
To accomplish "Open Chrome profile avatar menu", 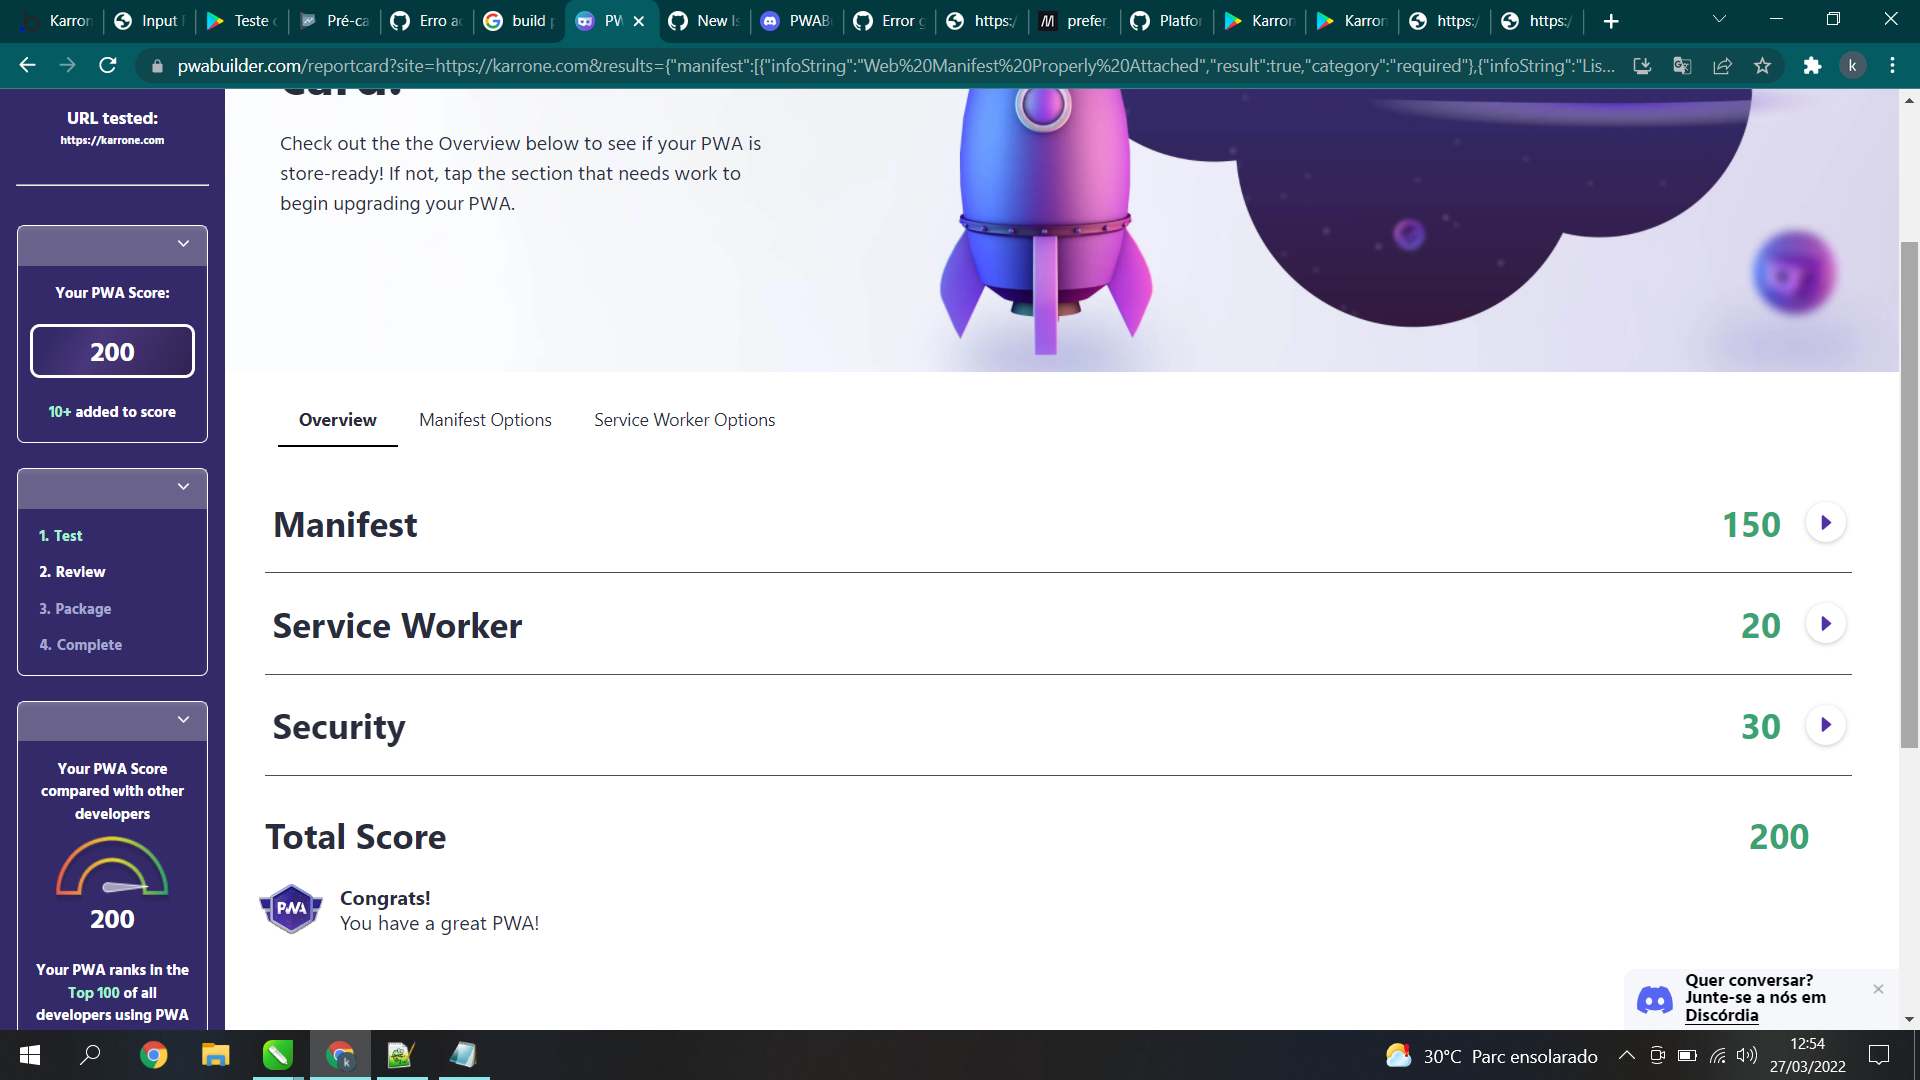I will tap(1855, 65).
